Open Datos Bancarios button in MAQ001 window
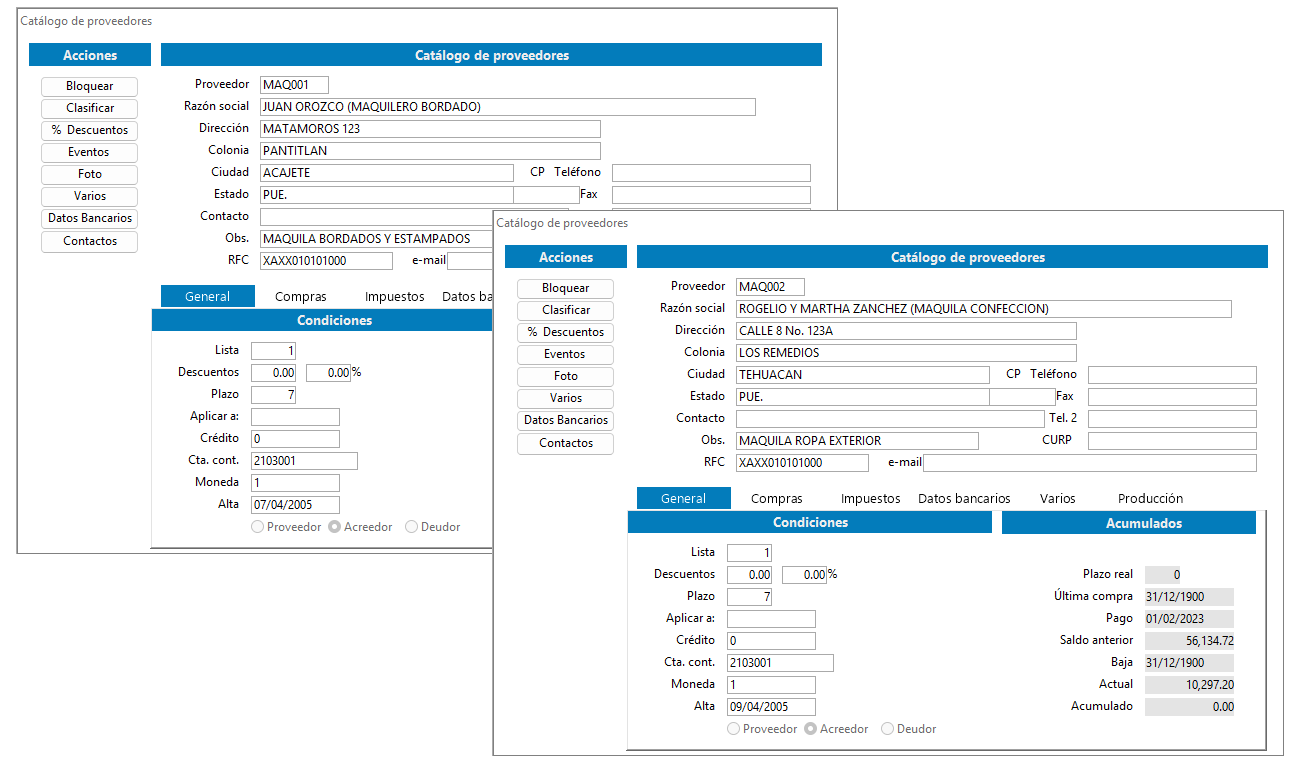This screenshot has height=770, width=1296. click(x=89, y=218)
